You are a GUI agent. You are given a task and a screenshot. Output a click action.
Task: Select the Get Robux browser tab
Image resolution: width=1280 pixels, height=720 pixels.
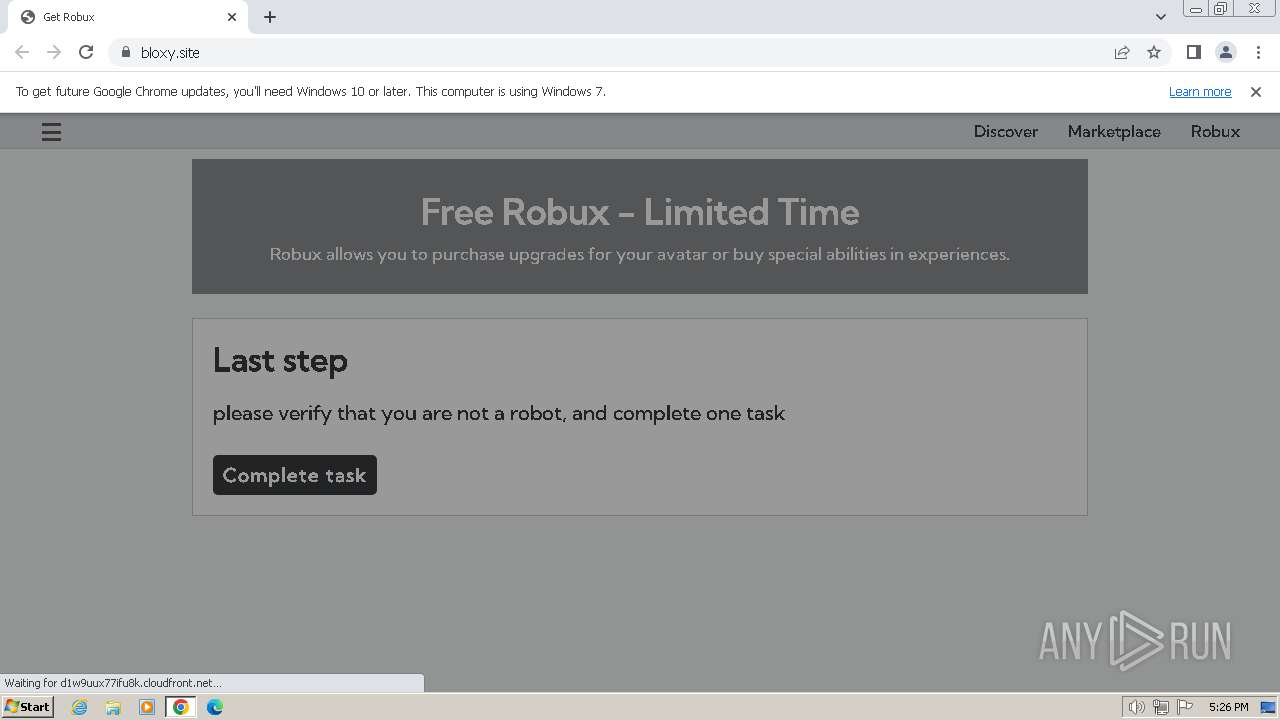pos(126,17)
